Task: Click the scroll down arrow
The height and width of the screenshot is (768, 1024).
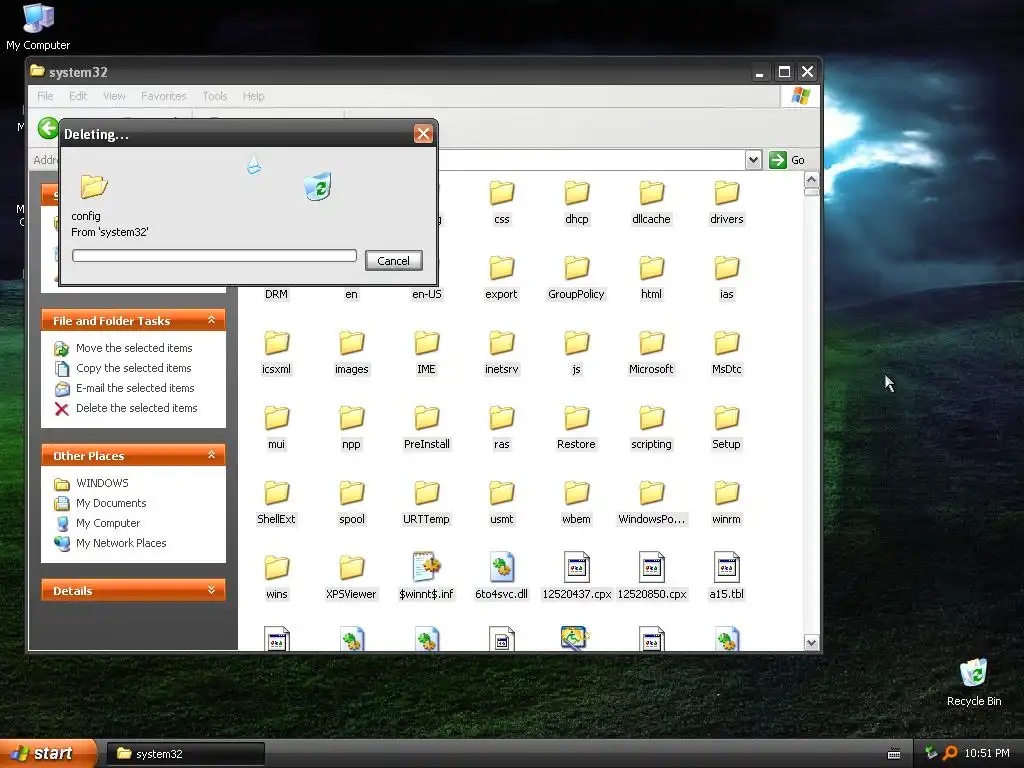Action: [811, 643]
